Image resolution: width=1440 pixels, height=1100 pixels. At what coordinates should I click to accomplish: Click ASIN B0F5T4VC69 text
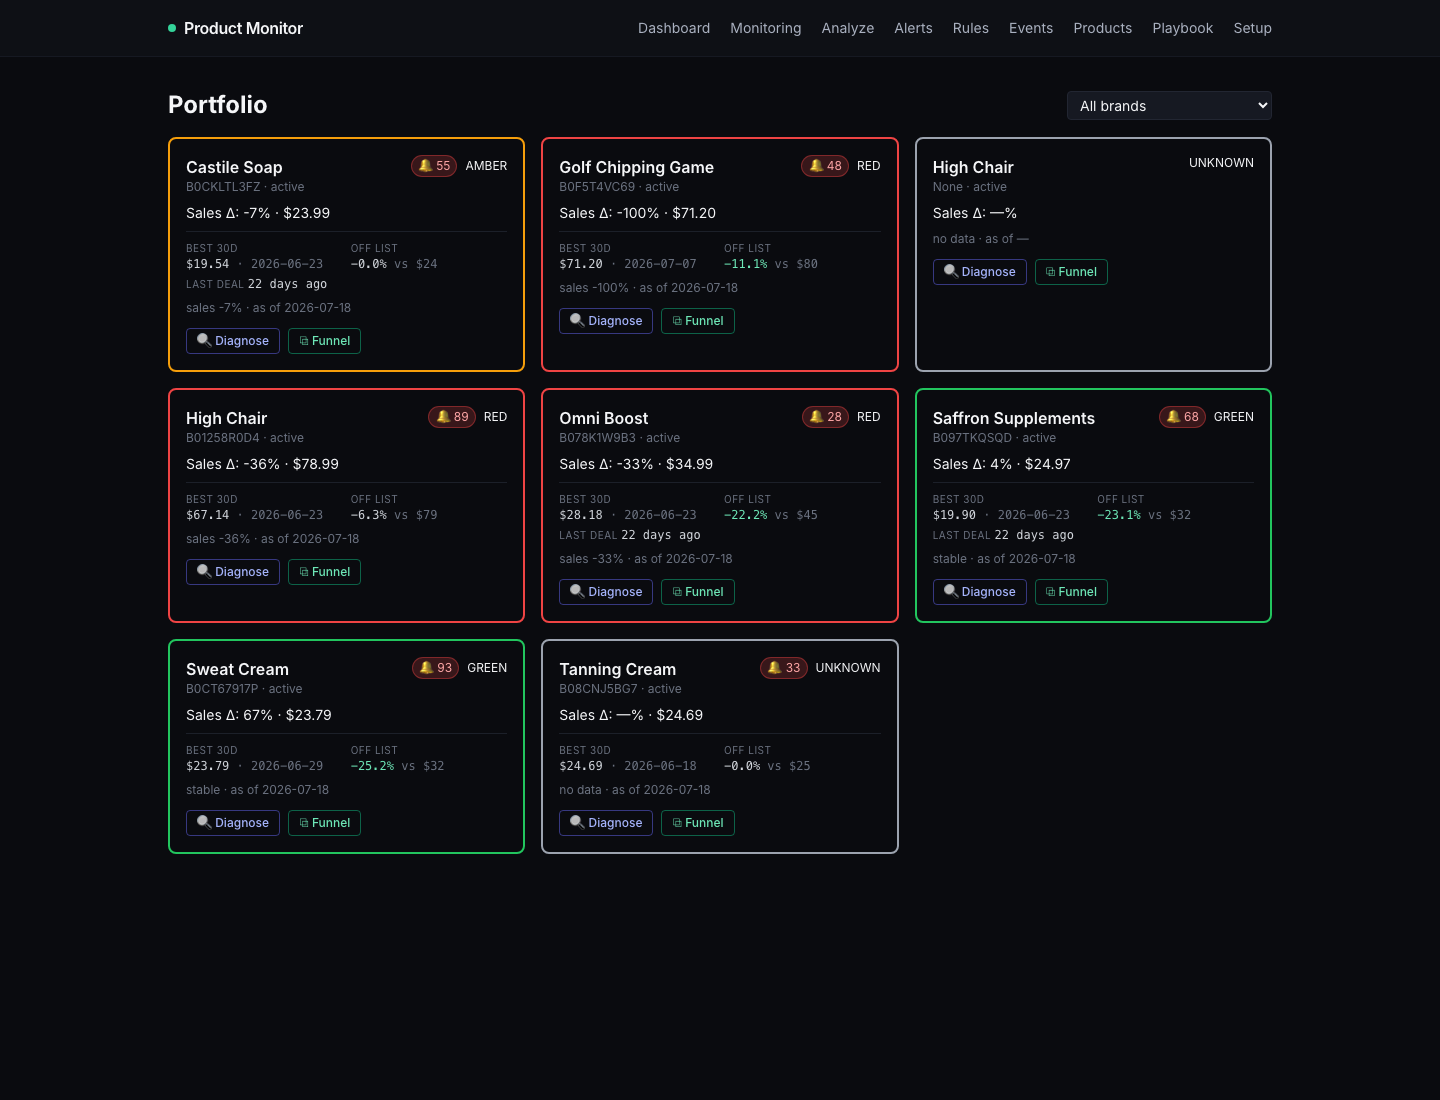pos(597,187)
